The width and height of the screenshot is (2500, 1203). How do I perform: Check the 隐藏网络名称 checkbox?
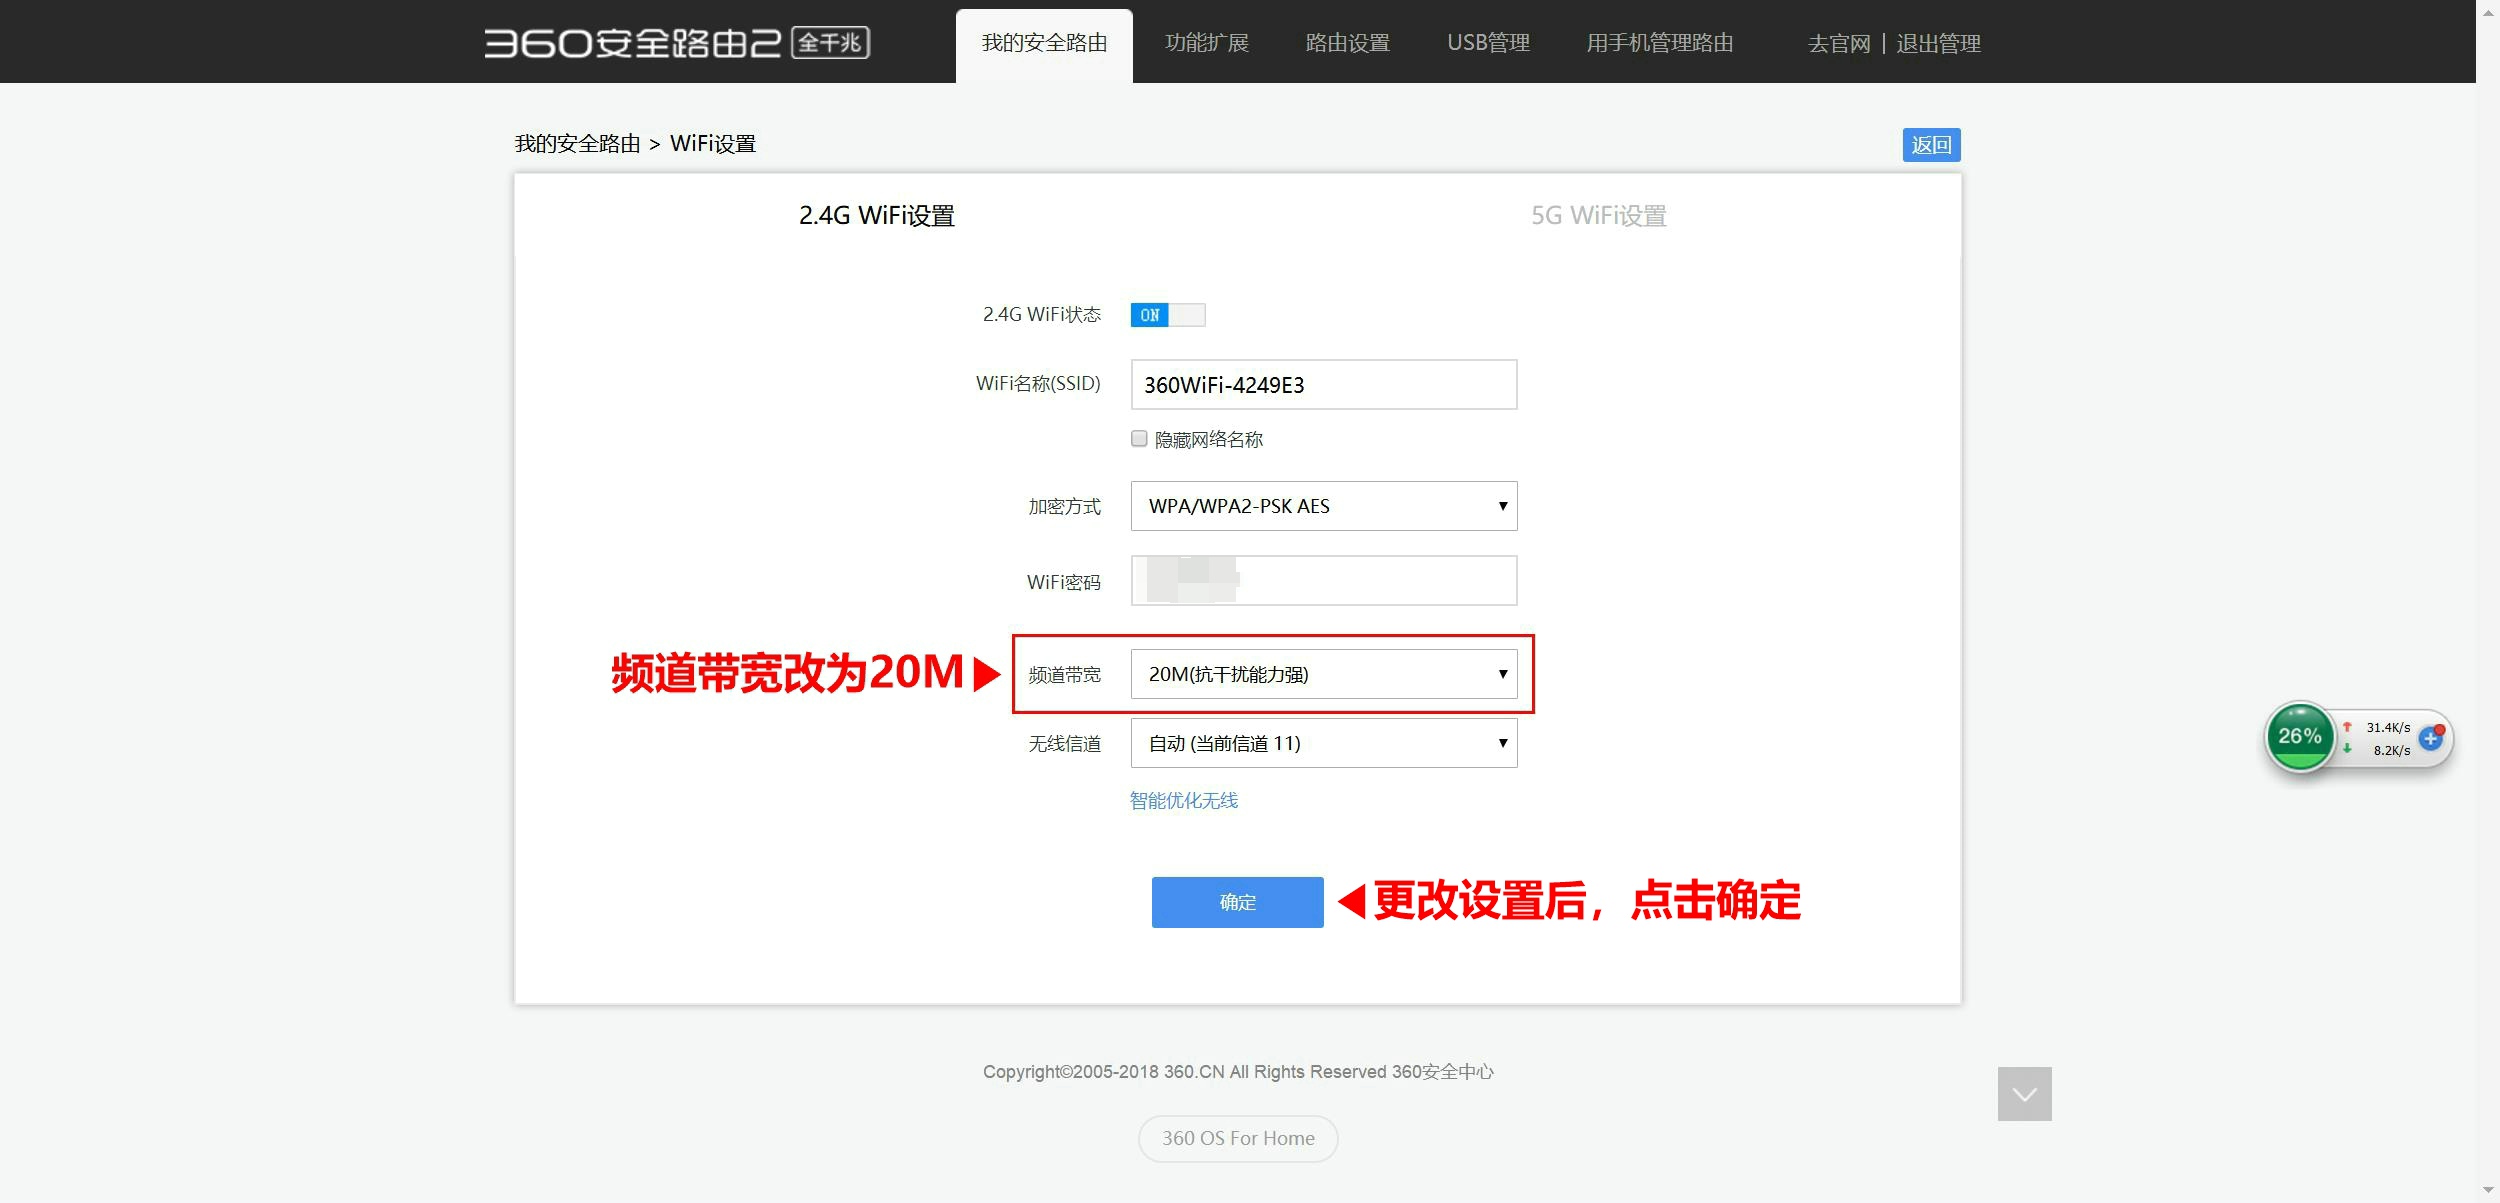1139,439
